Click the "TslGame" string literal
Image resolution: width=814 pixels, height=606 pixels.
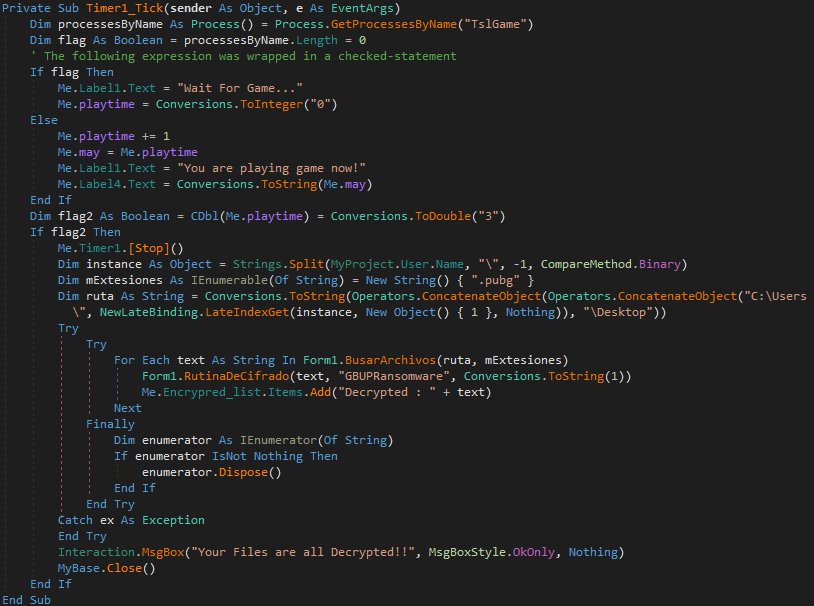tap(495, 24)
